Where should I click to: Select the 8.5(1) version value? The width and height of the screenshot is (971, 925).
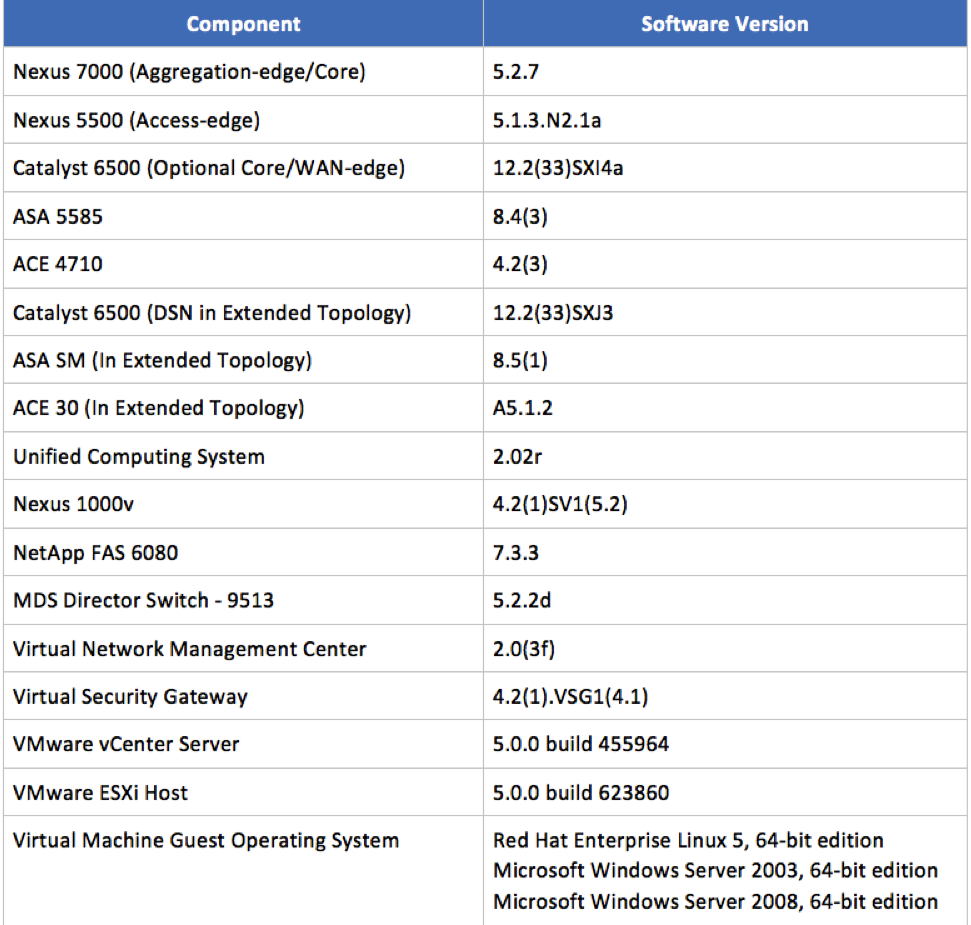coord(520,360)
